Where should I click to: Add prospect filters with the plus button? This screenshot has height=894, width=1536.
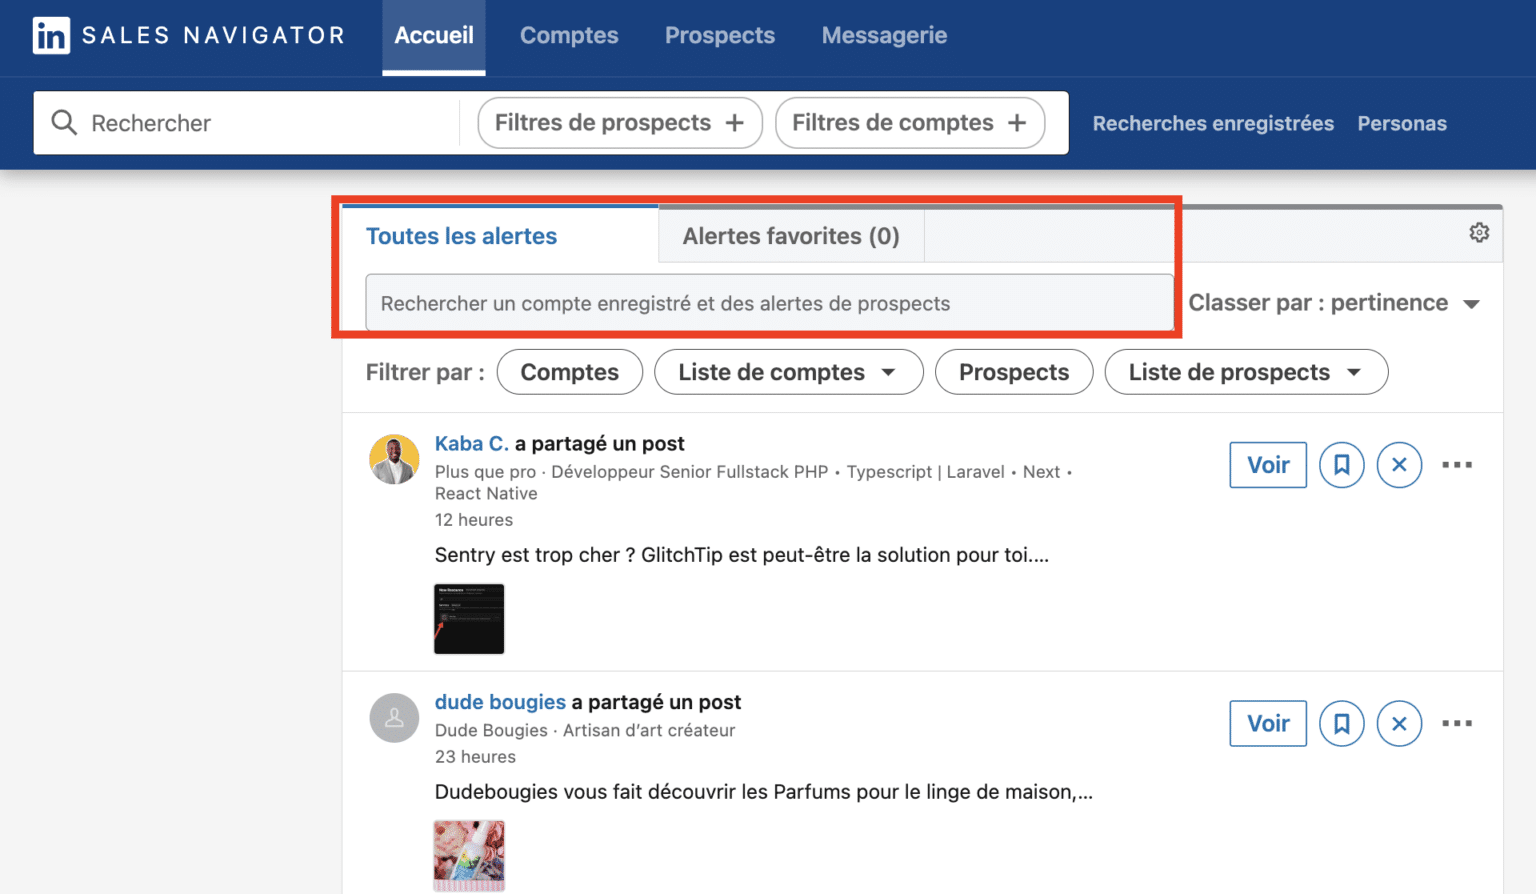[x=736, y=122]
